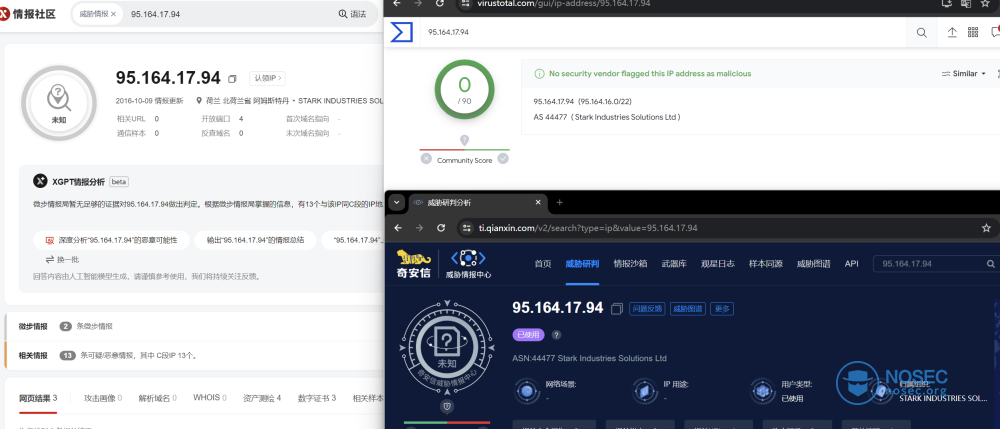Click the shield marker under the Qianxin verdict badge
Viewport: 1000px width, 429px height.
tap(447, 405)
